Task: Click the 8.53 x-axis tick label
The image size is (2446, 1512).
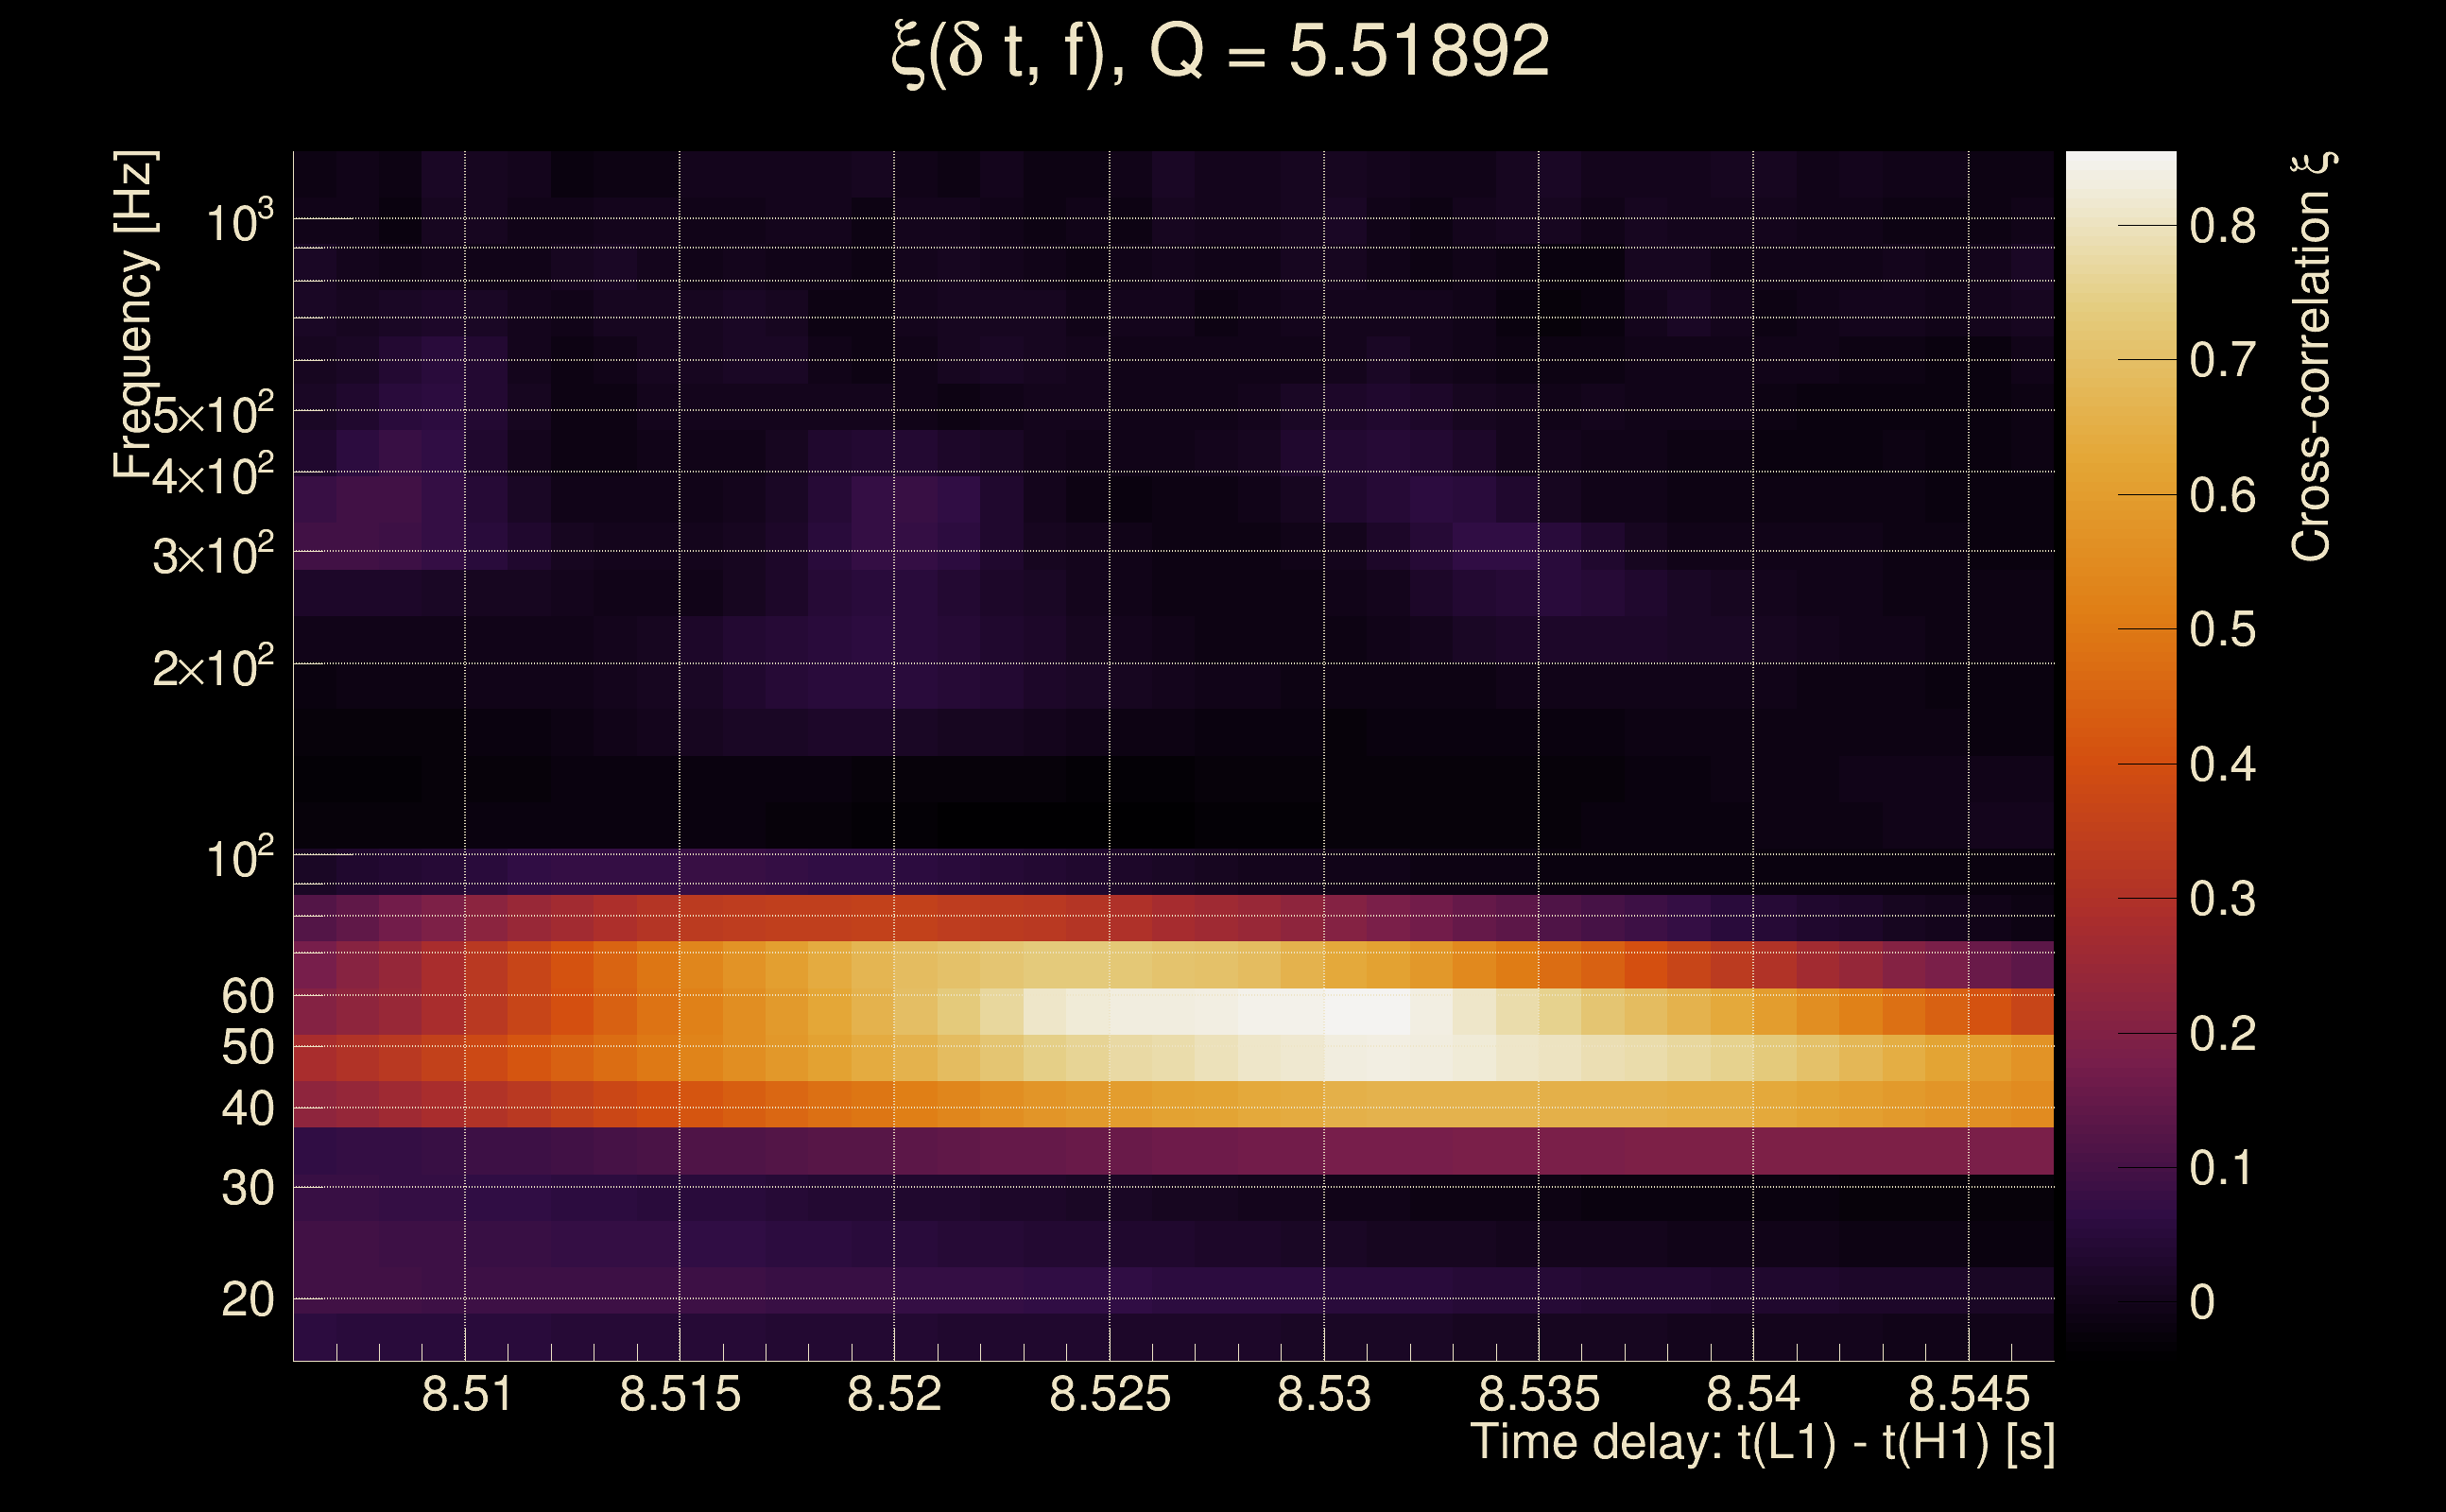Action: (1324, 1394)
